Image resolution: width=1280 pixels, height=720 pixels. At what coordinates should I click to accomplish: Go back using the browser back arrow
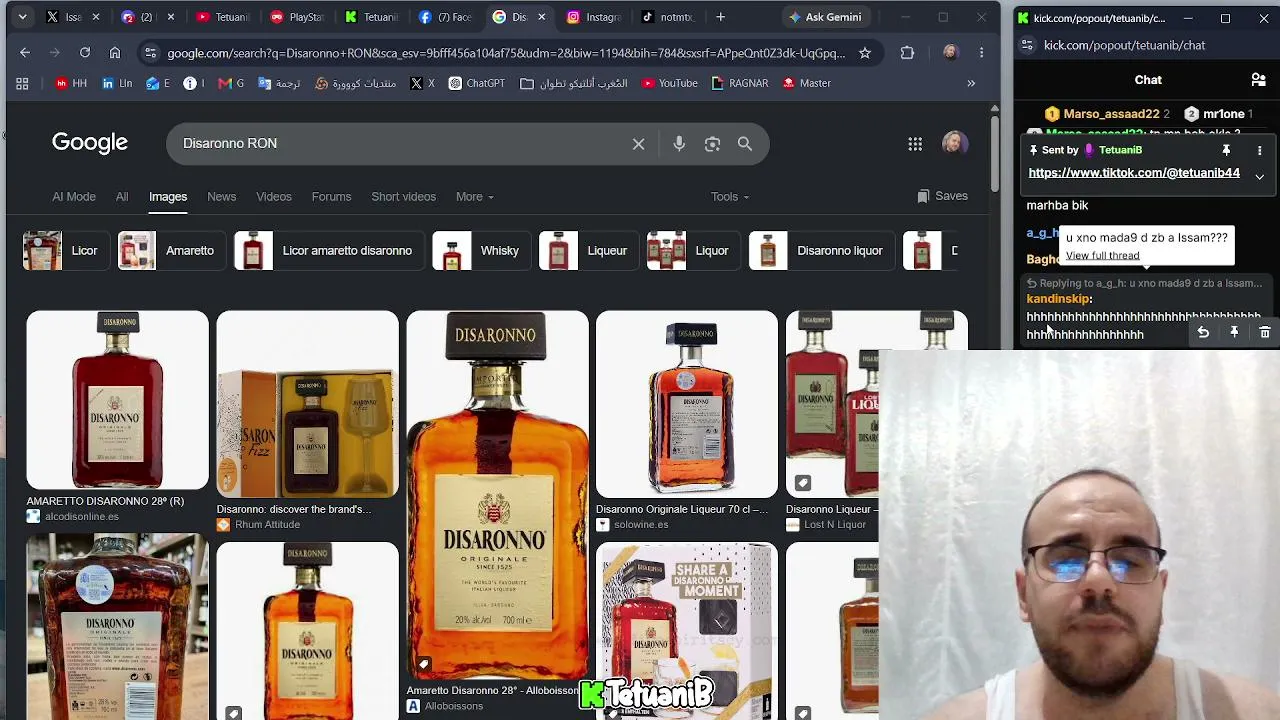click(25, 53)
